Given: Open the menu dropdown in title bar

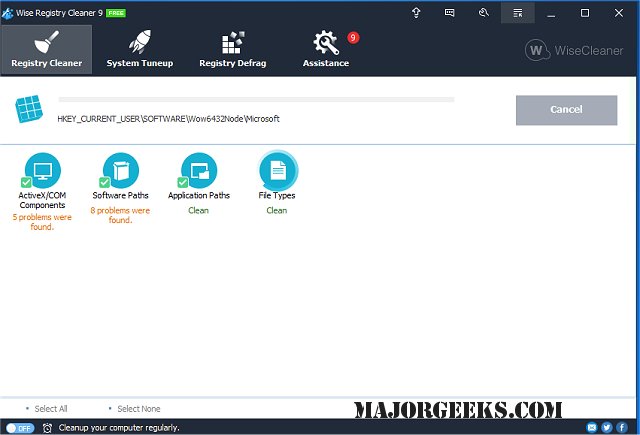Looking at the screenshot, I should (517, 13).
